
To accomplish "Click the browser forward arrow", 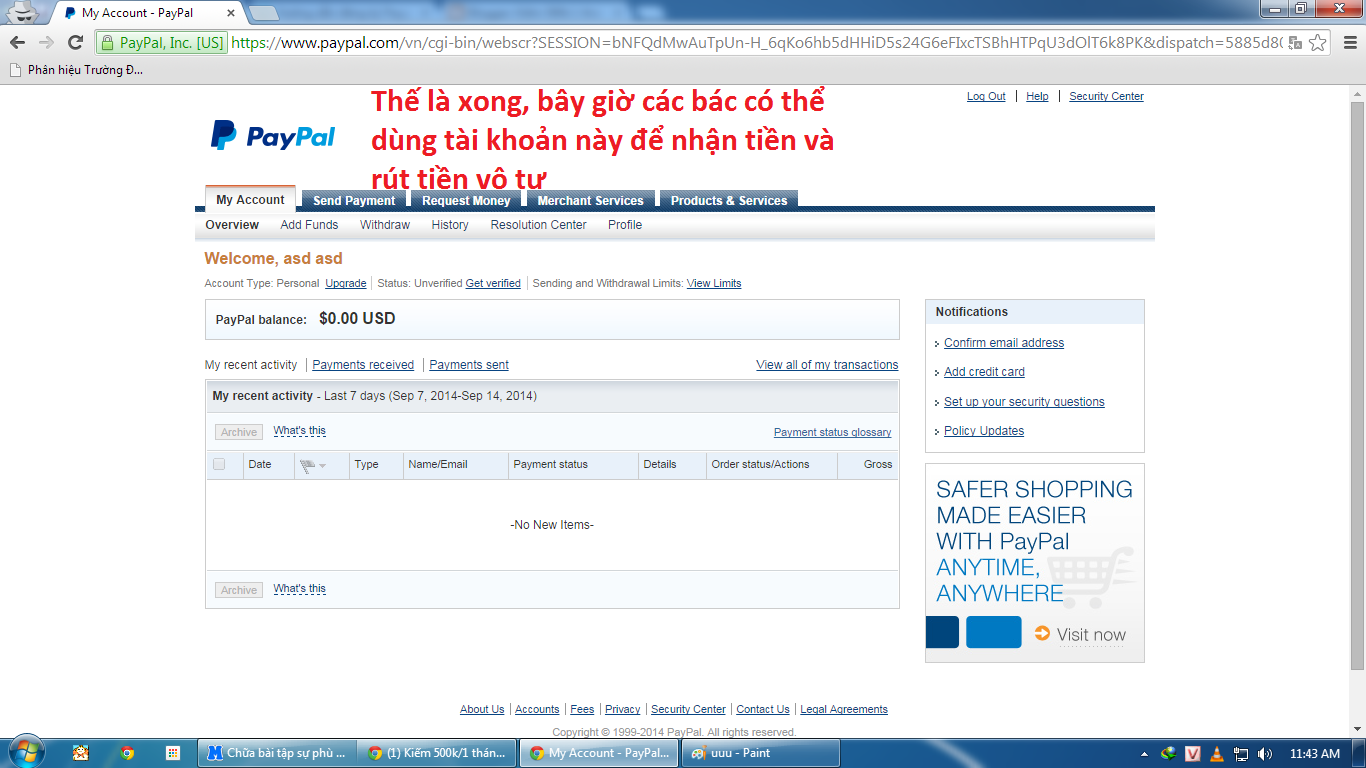I will coord(46,42).
